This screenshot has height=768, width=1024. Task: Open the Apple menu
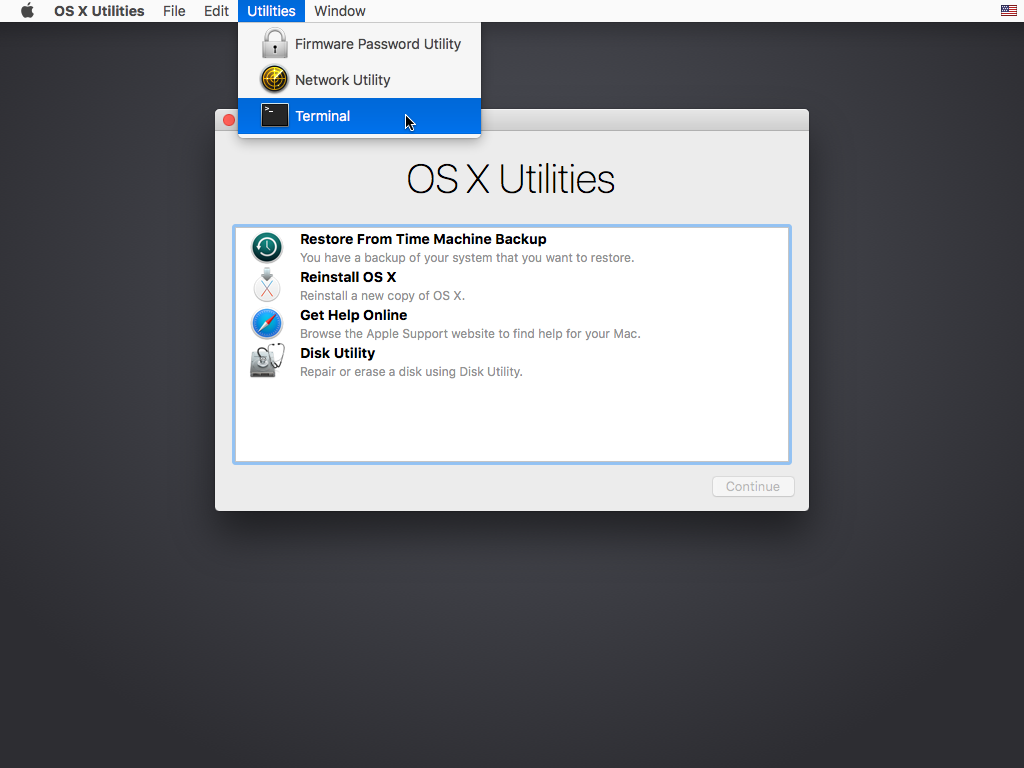[25, 11]
